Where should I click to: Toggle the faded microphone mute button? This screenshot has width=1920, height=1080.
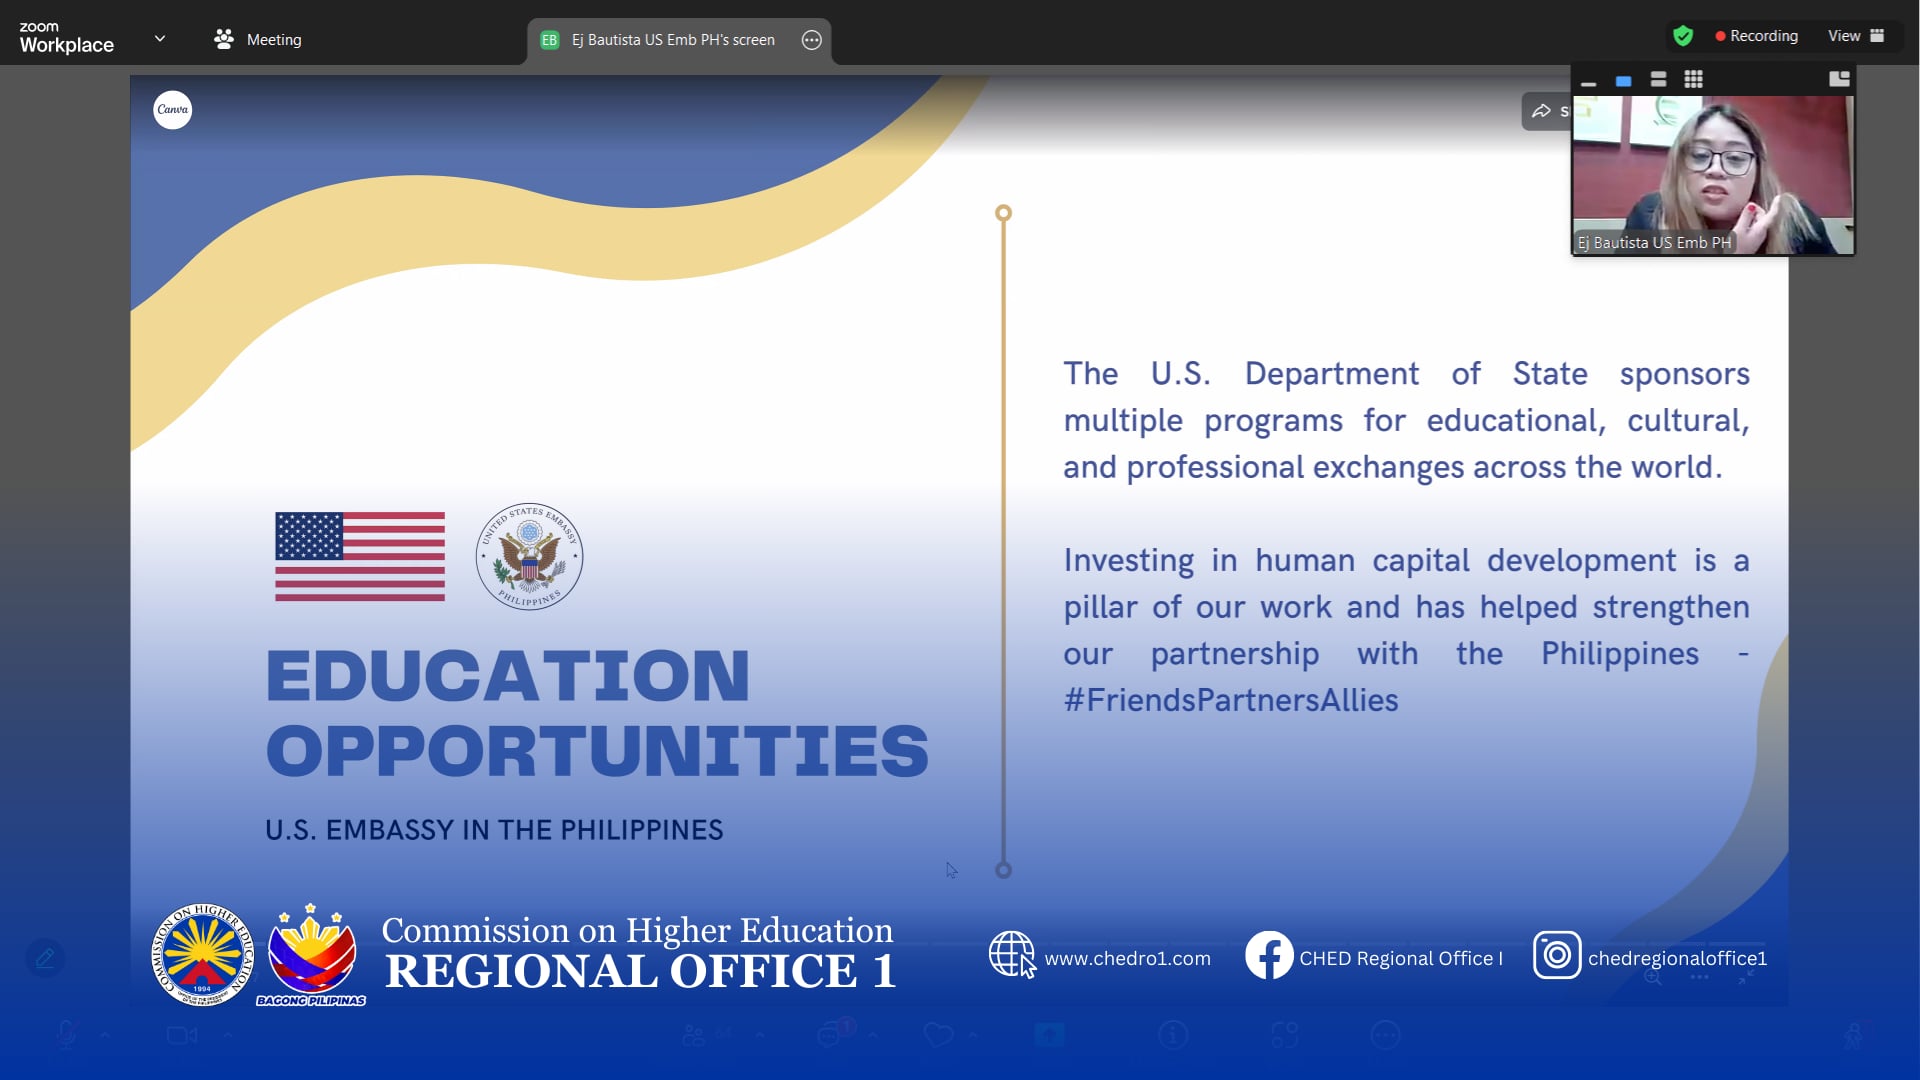(66, 1035)
